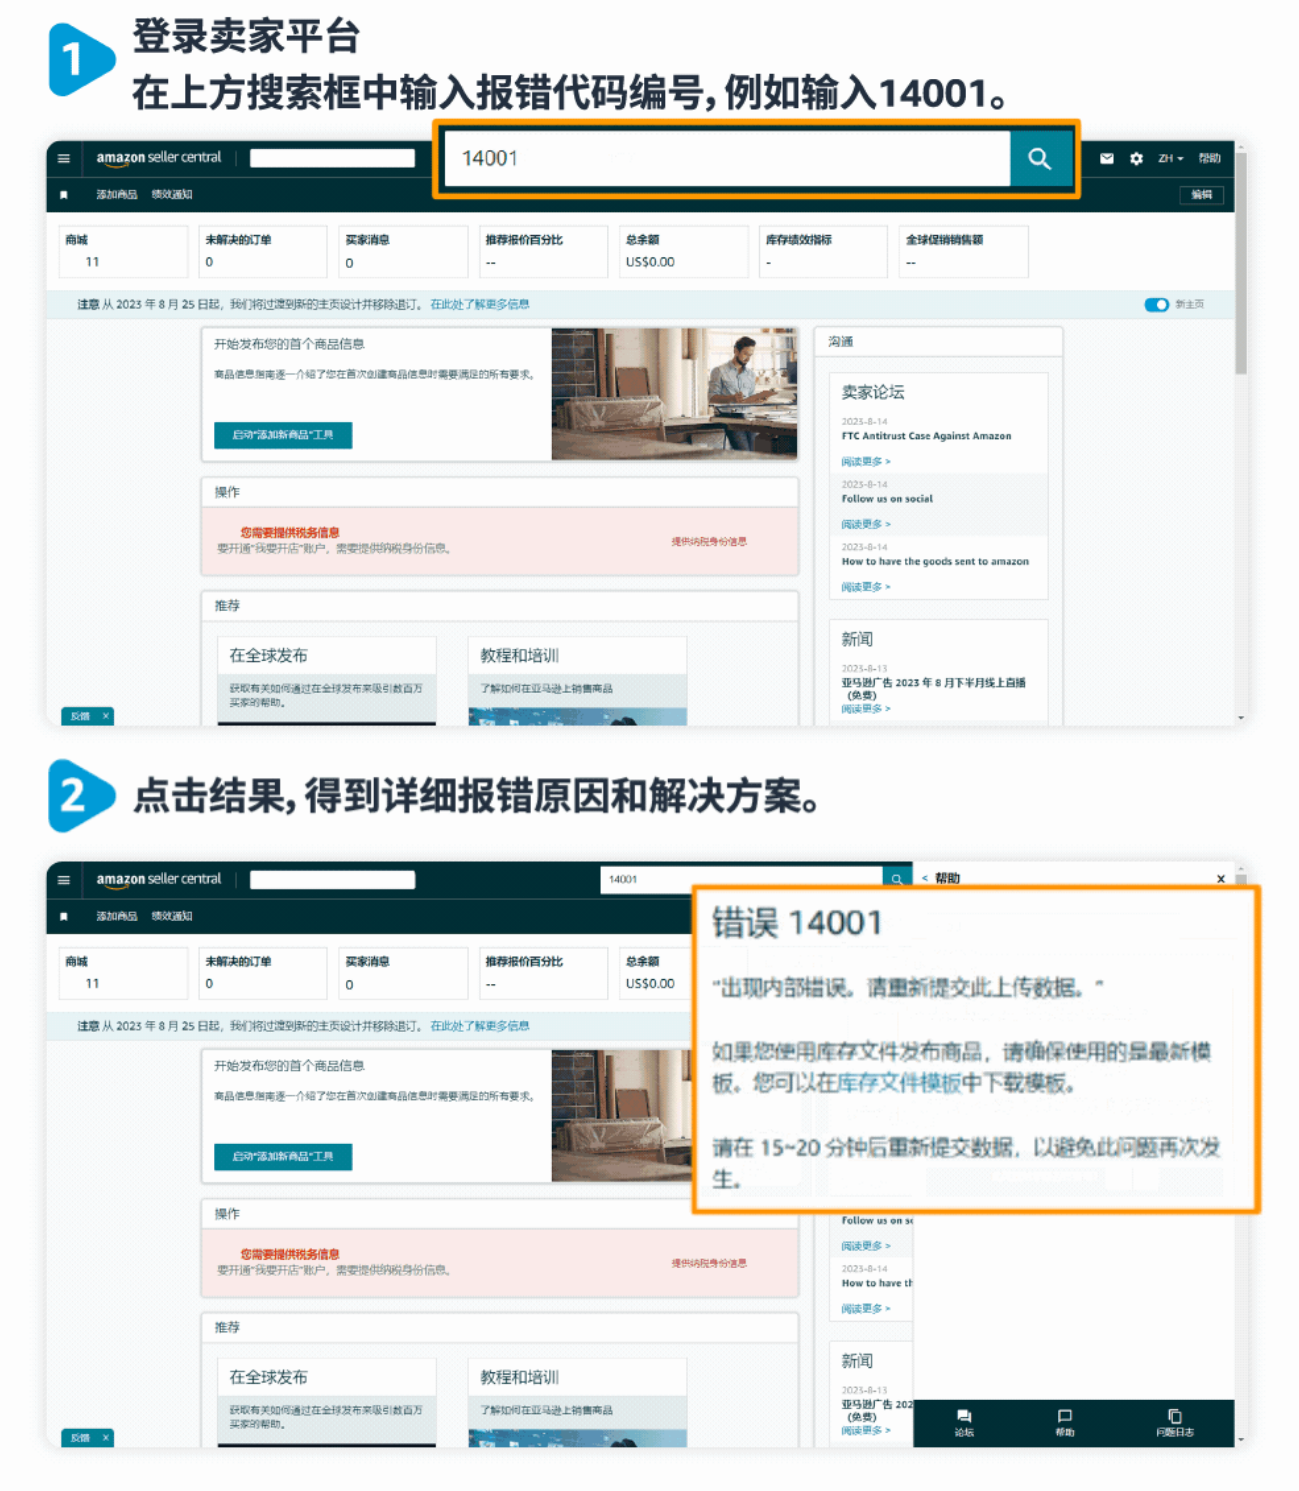The image size is (1299, 1491).
Task: Open the settings gear icon
Action: [x=1136, y=159]
